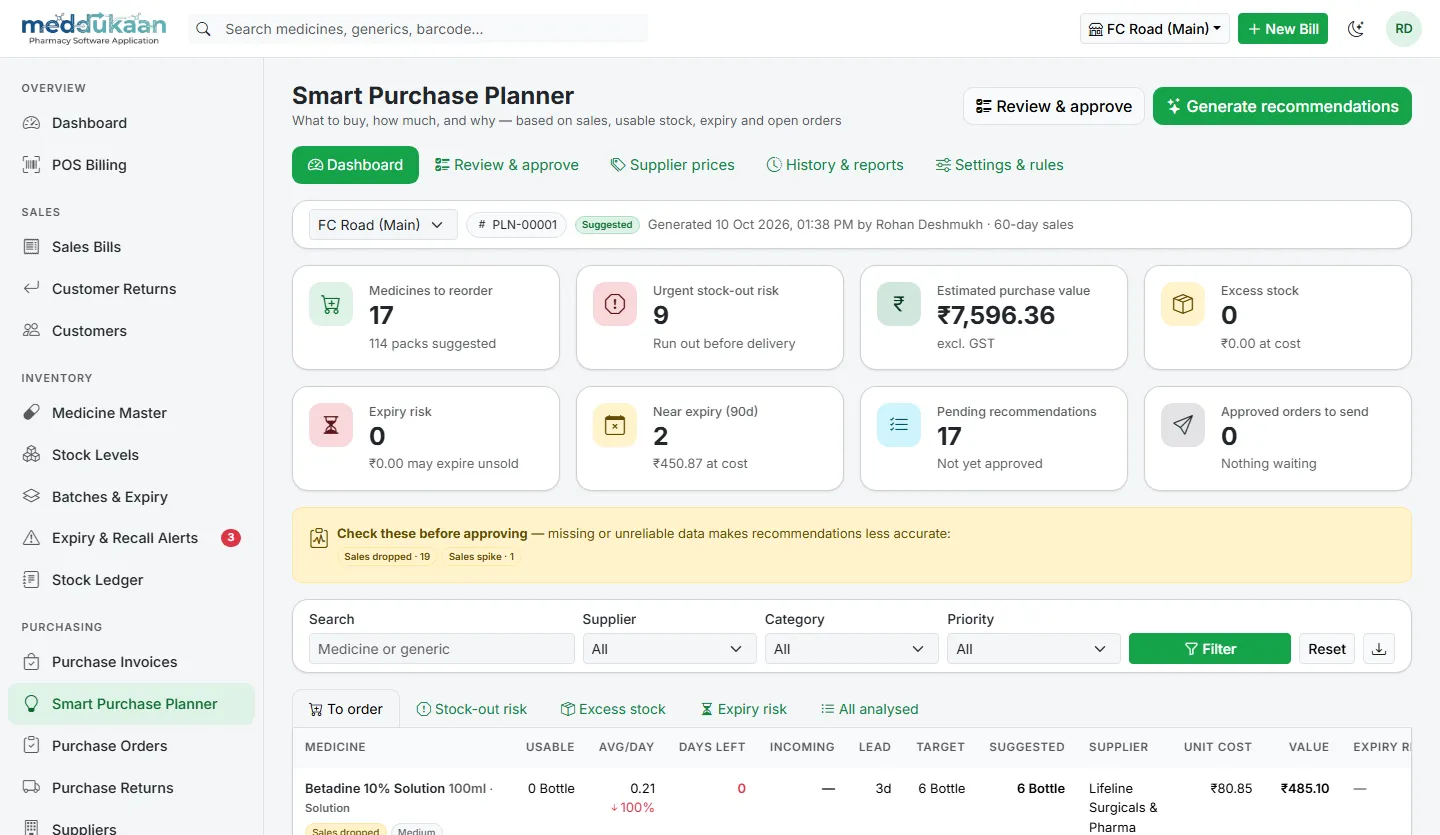
Task: Click the Expiry risk hourglass icon
Action: [x=331, y=425]
